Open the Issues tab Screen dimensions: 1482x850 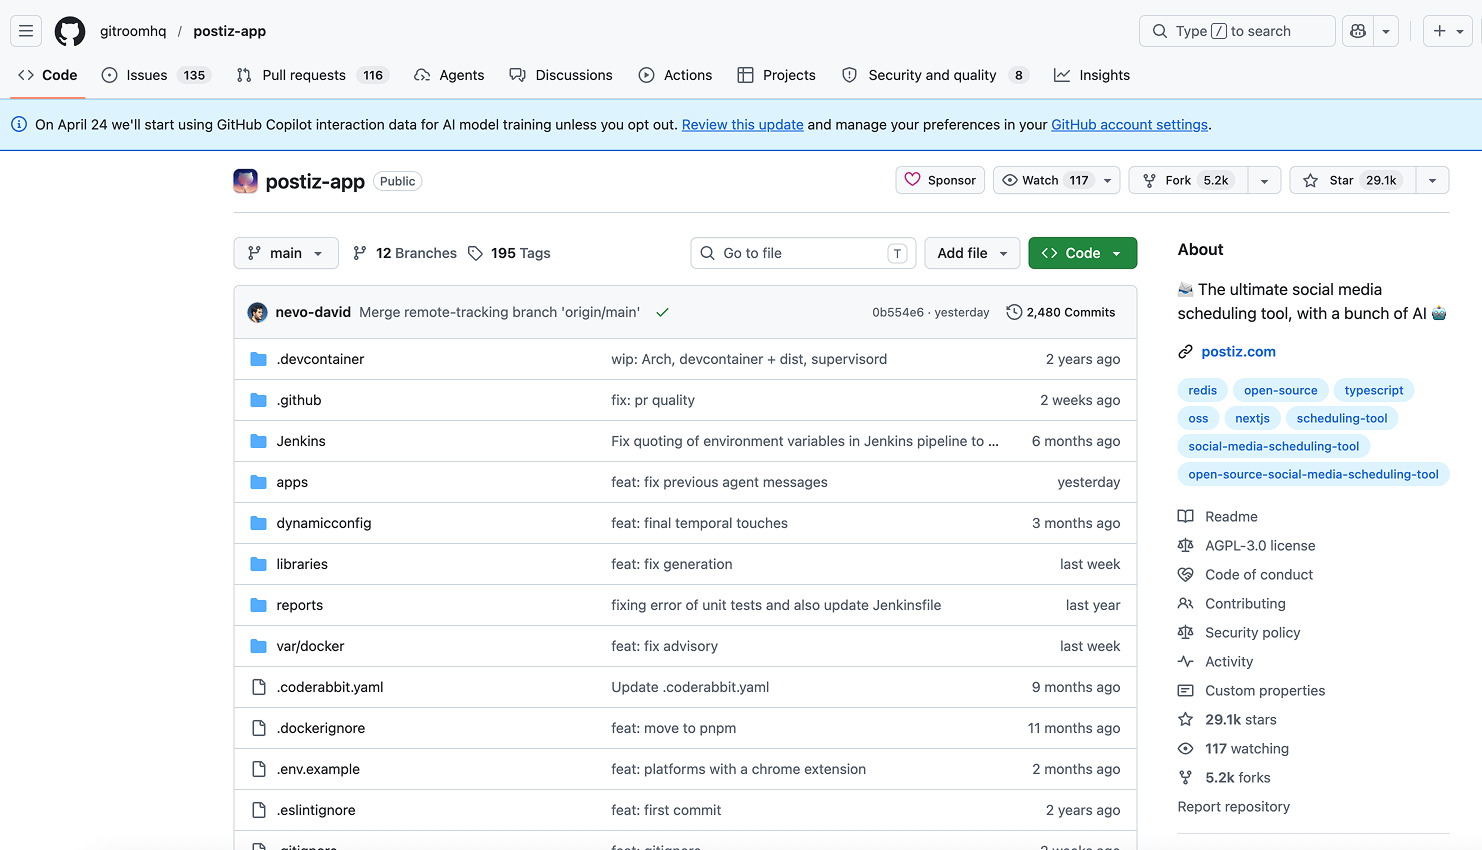point(146,75)
